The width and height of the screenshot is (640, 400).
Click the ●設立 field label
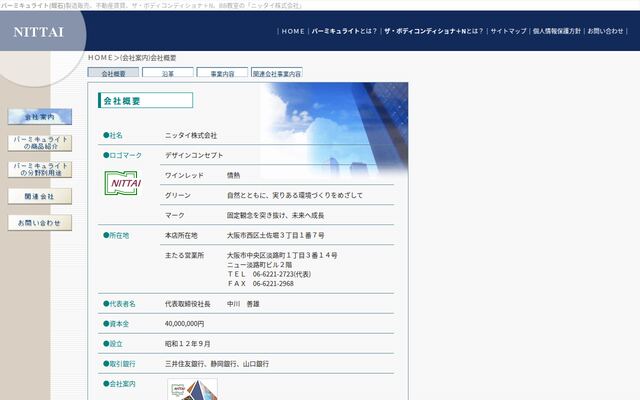click(x=113, y=344)
